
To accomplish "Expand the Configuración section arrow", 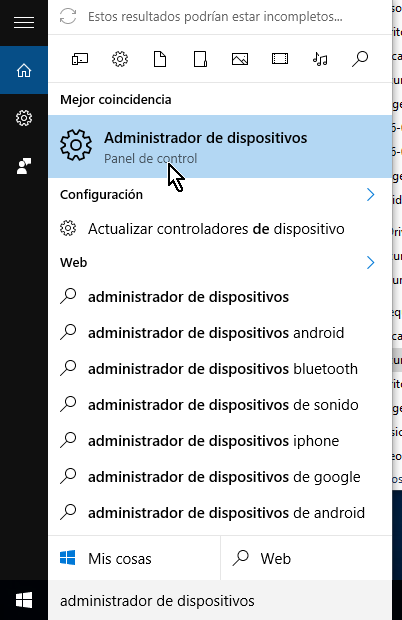I will click(x=370, y=195).
